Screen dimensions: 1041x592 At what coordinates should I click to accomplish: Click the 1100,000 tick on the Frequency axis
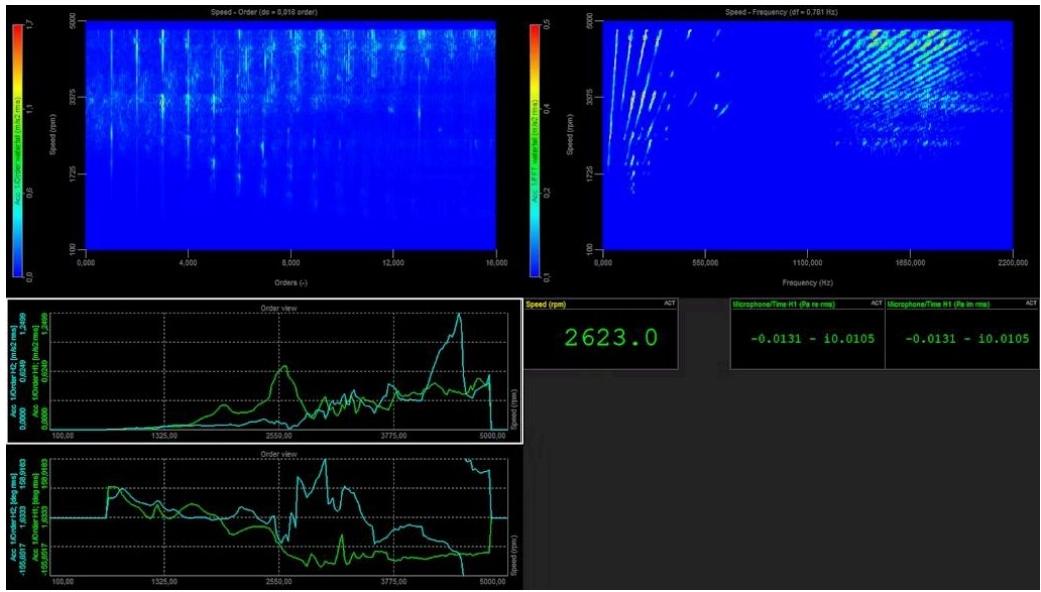pos(807,262)
